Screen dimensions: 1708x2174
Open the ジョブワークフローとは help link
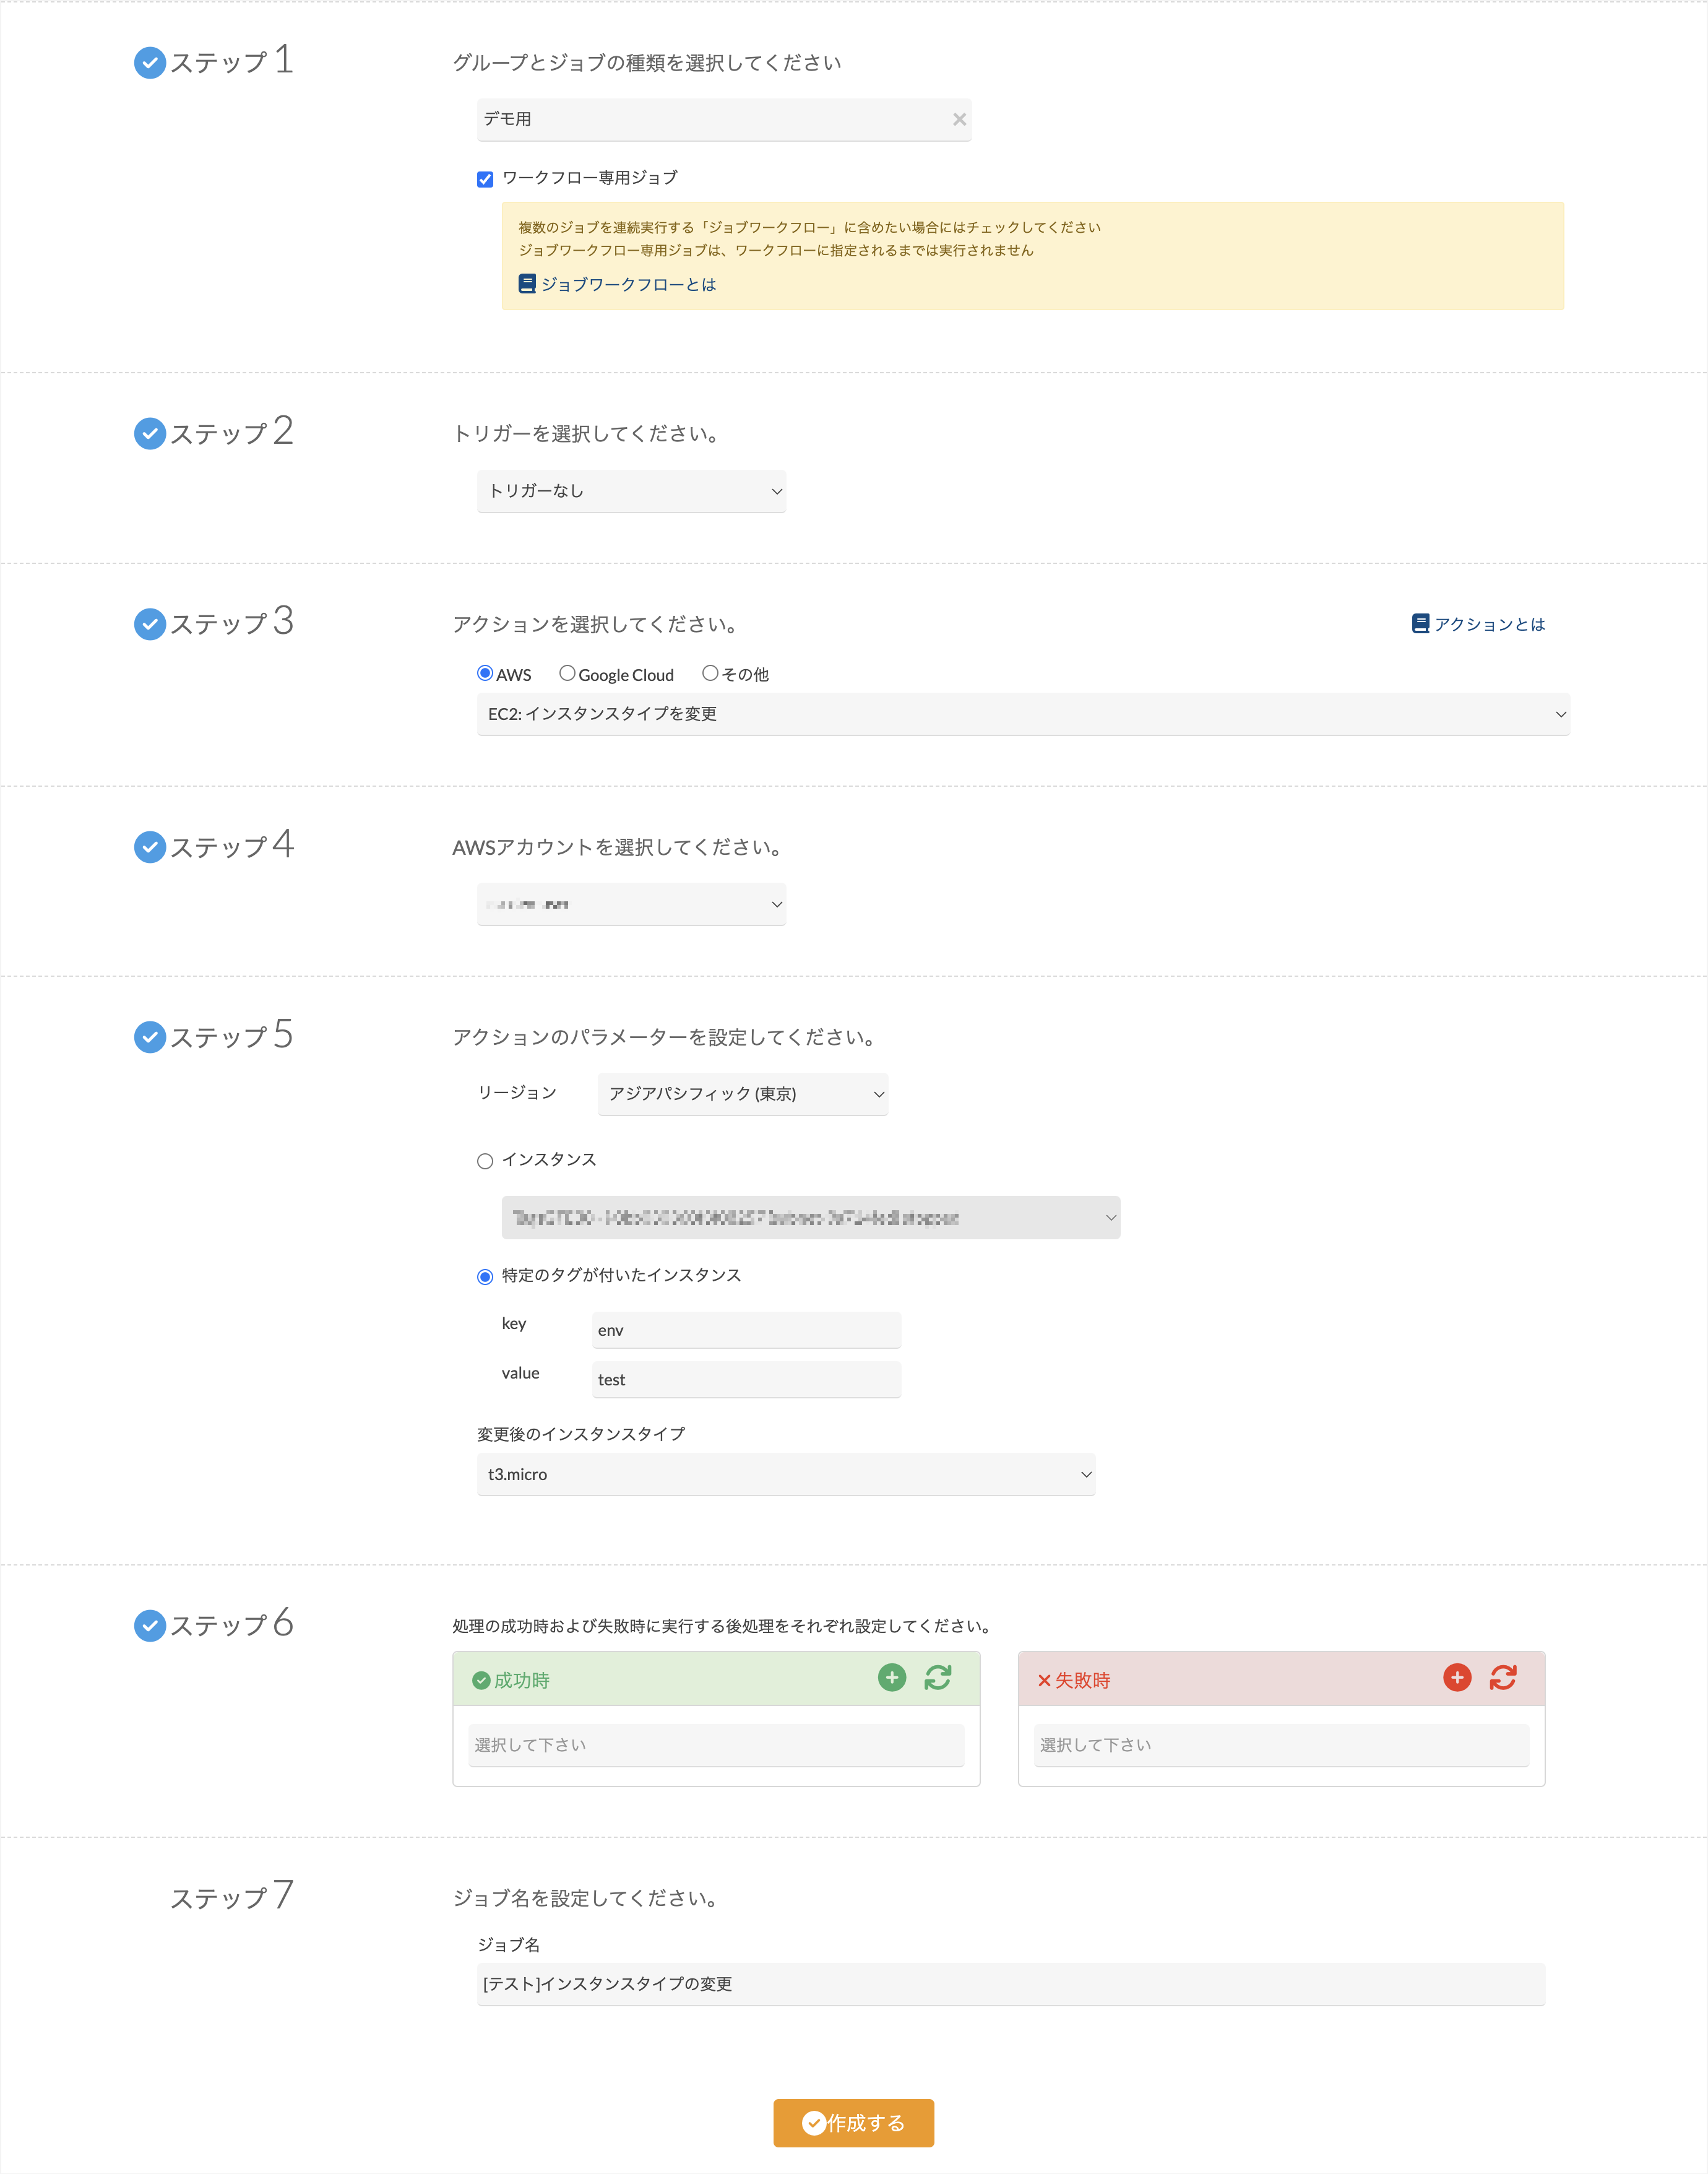click(x=628, y=284)
